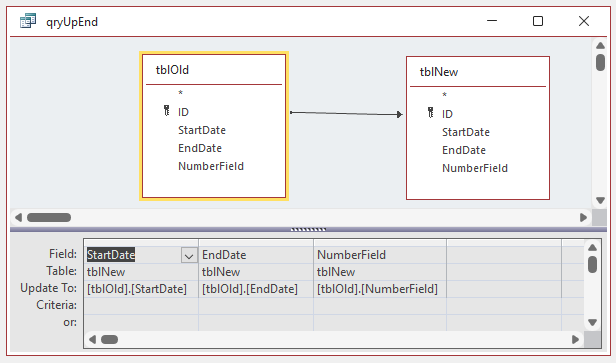The height and width of the screenshot is (363, 616).
Task: Click the table pane scroll up arrow
Action: click(600, 46)
